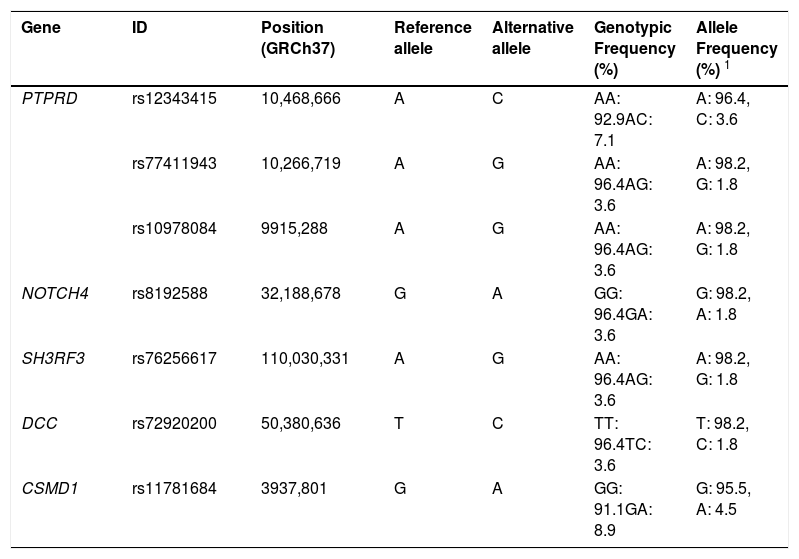
Task: Select the SH3RF3 gene name
Action: tap(53, 358)
